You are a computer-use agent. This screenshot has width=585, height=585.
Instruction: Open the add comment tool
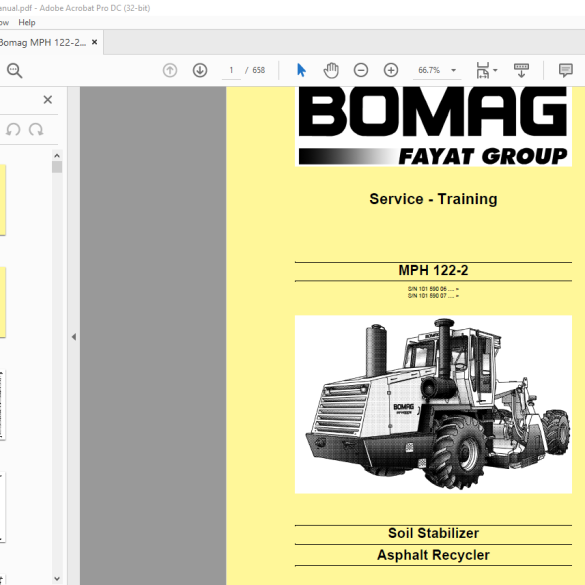pos(566,70)
